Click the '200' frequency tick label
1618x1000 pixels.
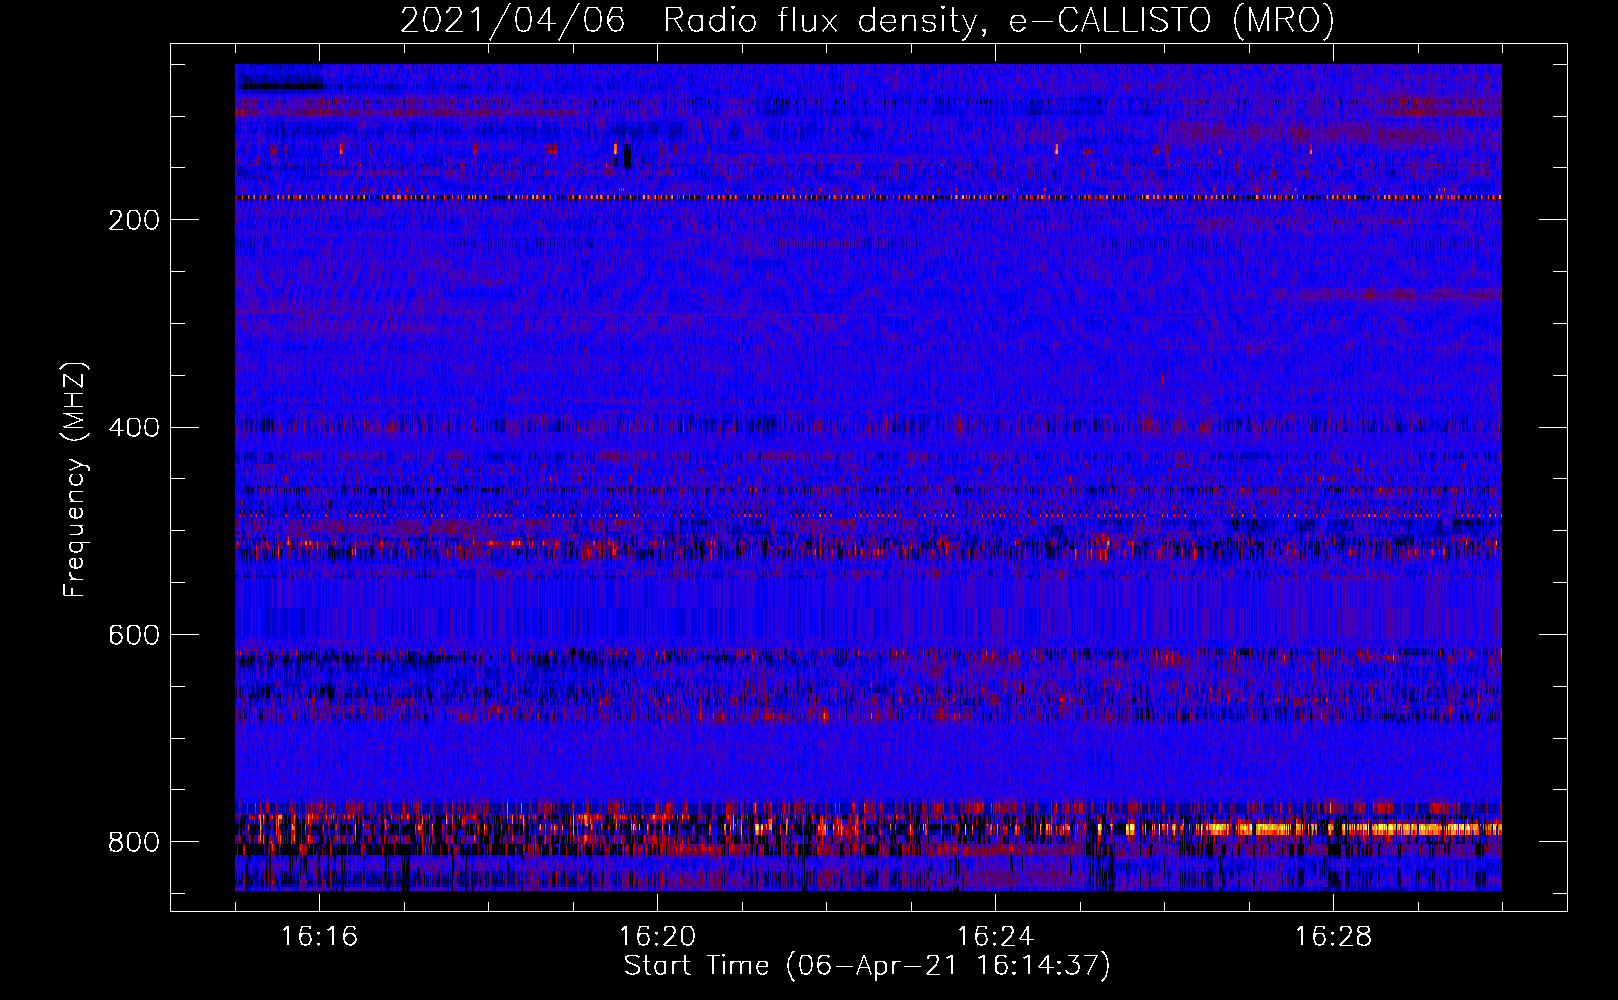(134, 220)
